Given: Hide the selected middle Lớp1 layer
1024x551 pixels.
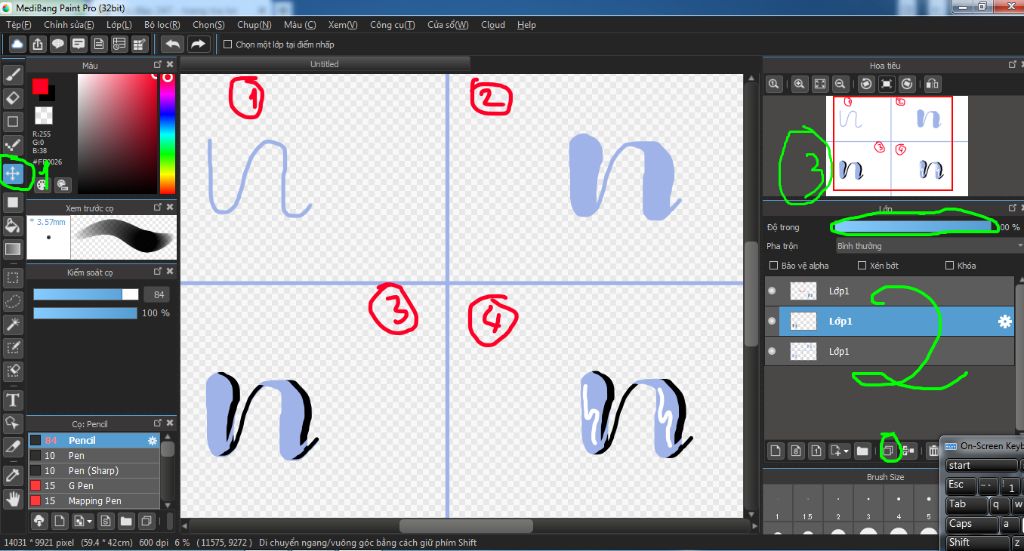Looking at the screenshot, I should click(x=772, y=321).
